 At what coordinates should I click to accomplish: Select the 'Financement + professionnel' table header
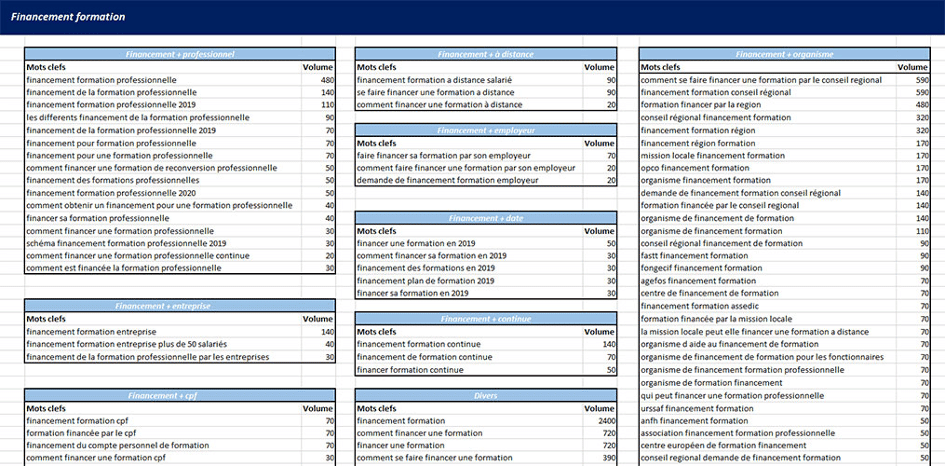coord(180,54)
